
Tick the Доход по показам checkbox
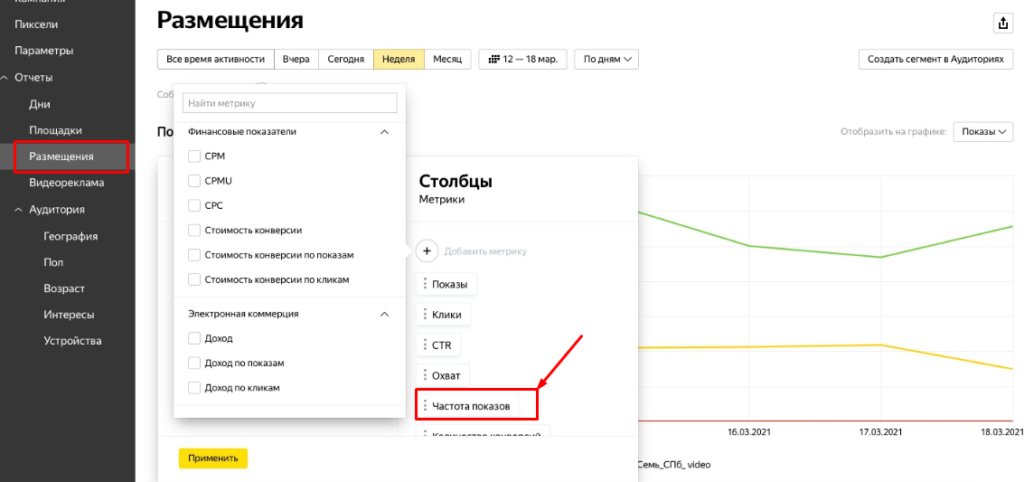pos(194,362)
